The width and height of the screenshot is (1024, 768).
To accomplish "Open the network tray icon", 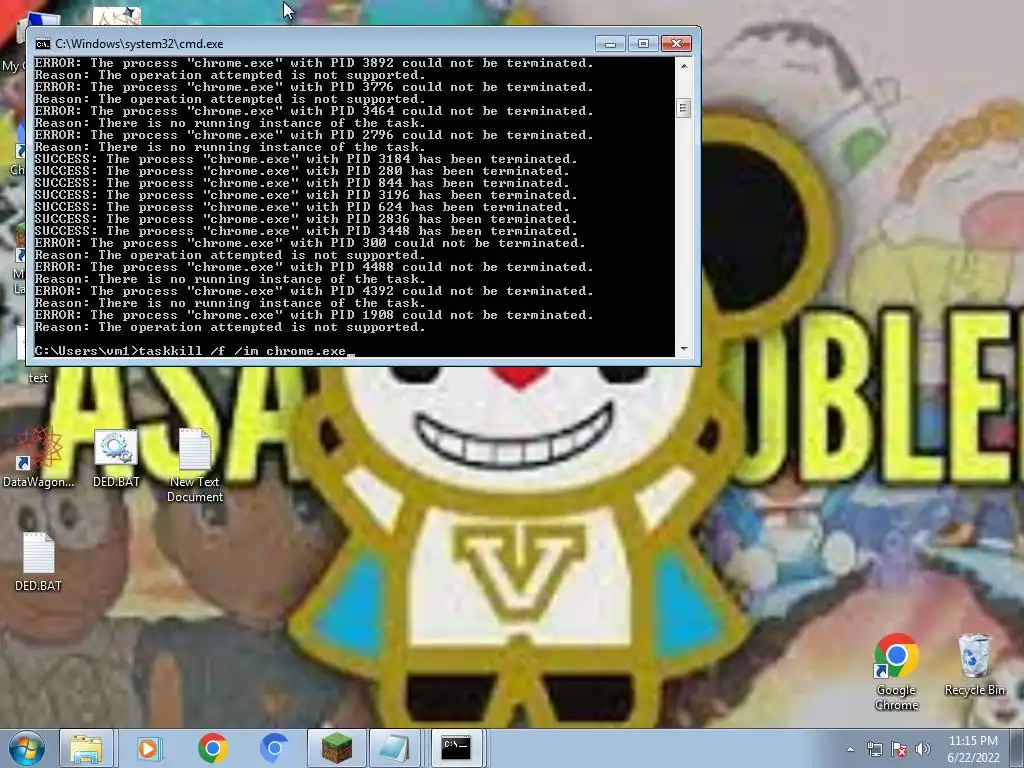I will coord(874,749).
